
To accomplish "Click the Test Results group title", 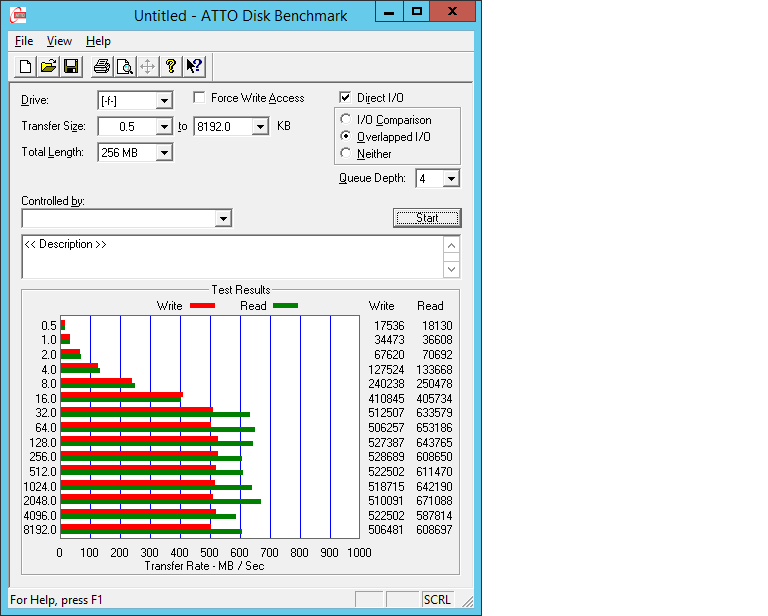I will [x=240, y=290].
